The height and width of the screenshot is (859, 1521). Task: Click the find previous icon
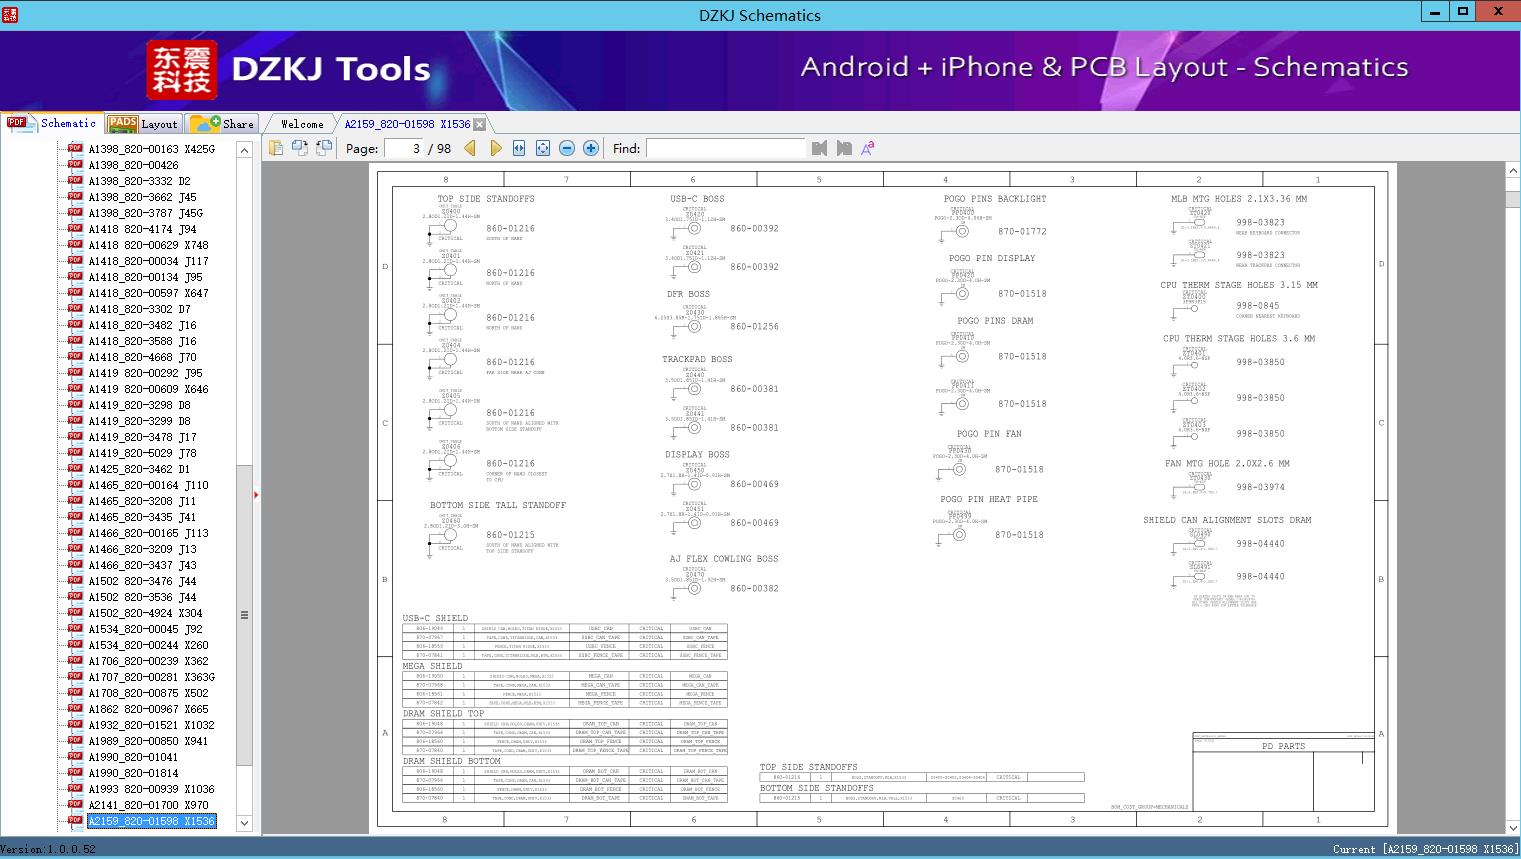pos(820,148)
